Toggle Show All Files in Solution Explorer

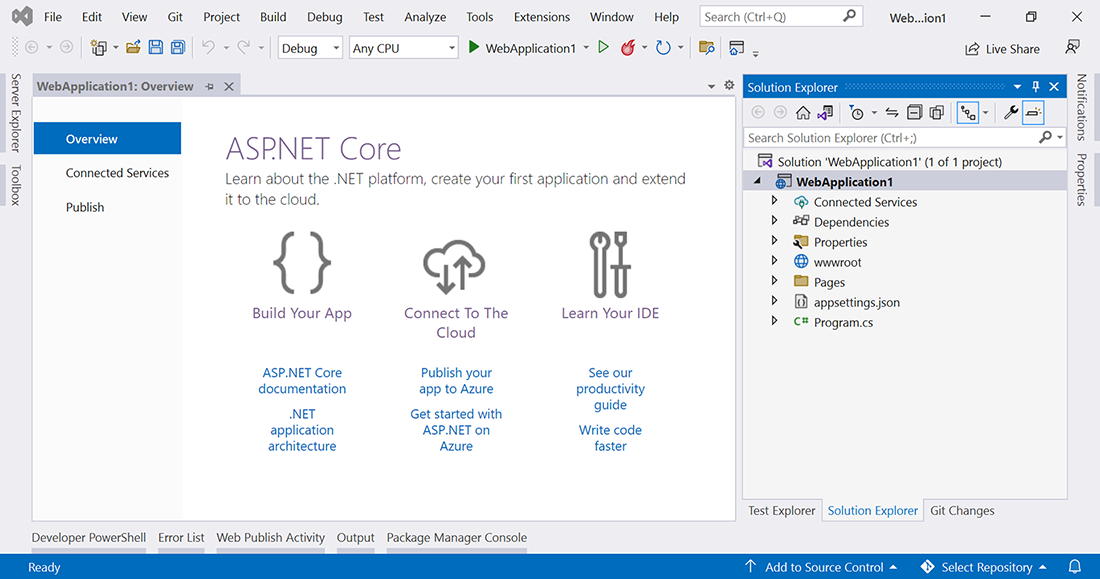[937, 112]
